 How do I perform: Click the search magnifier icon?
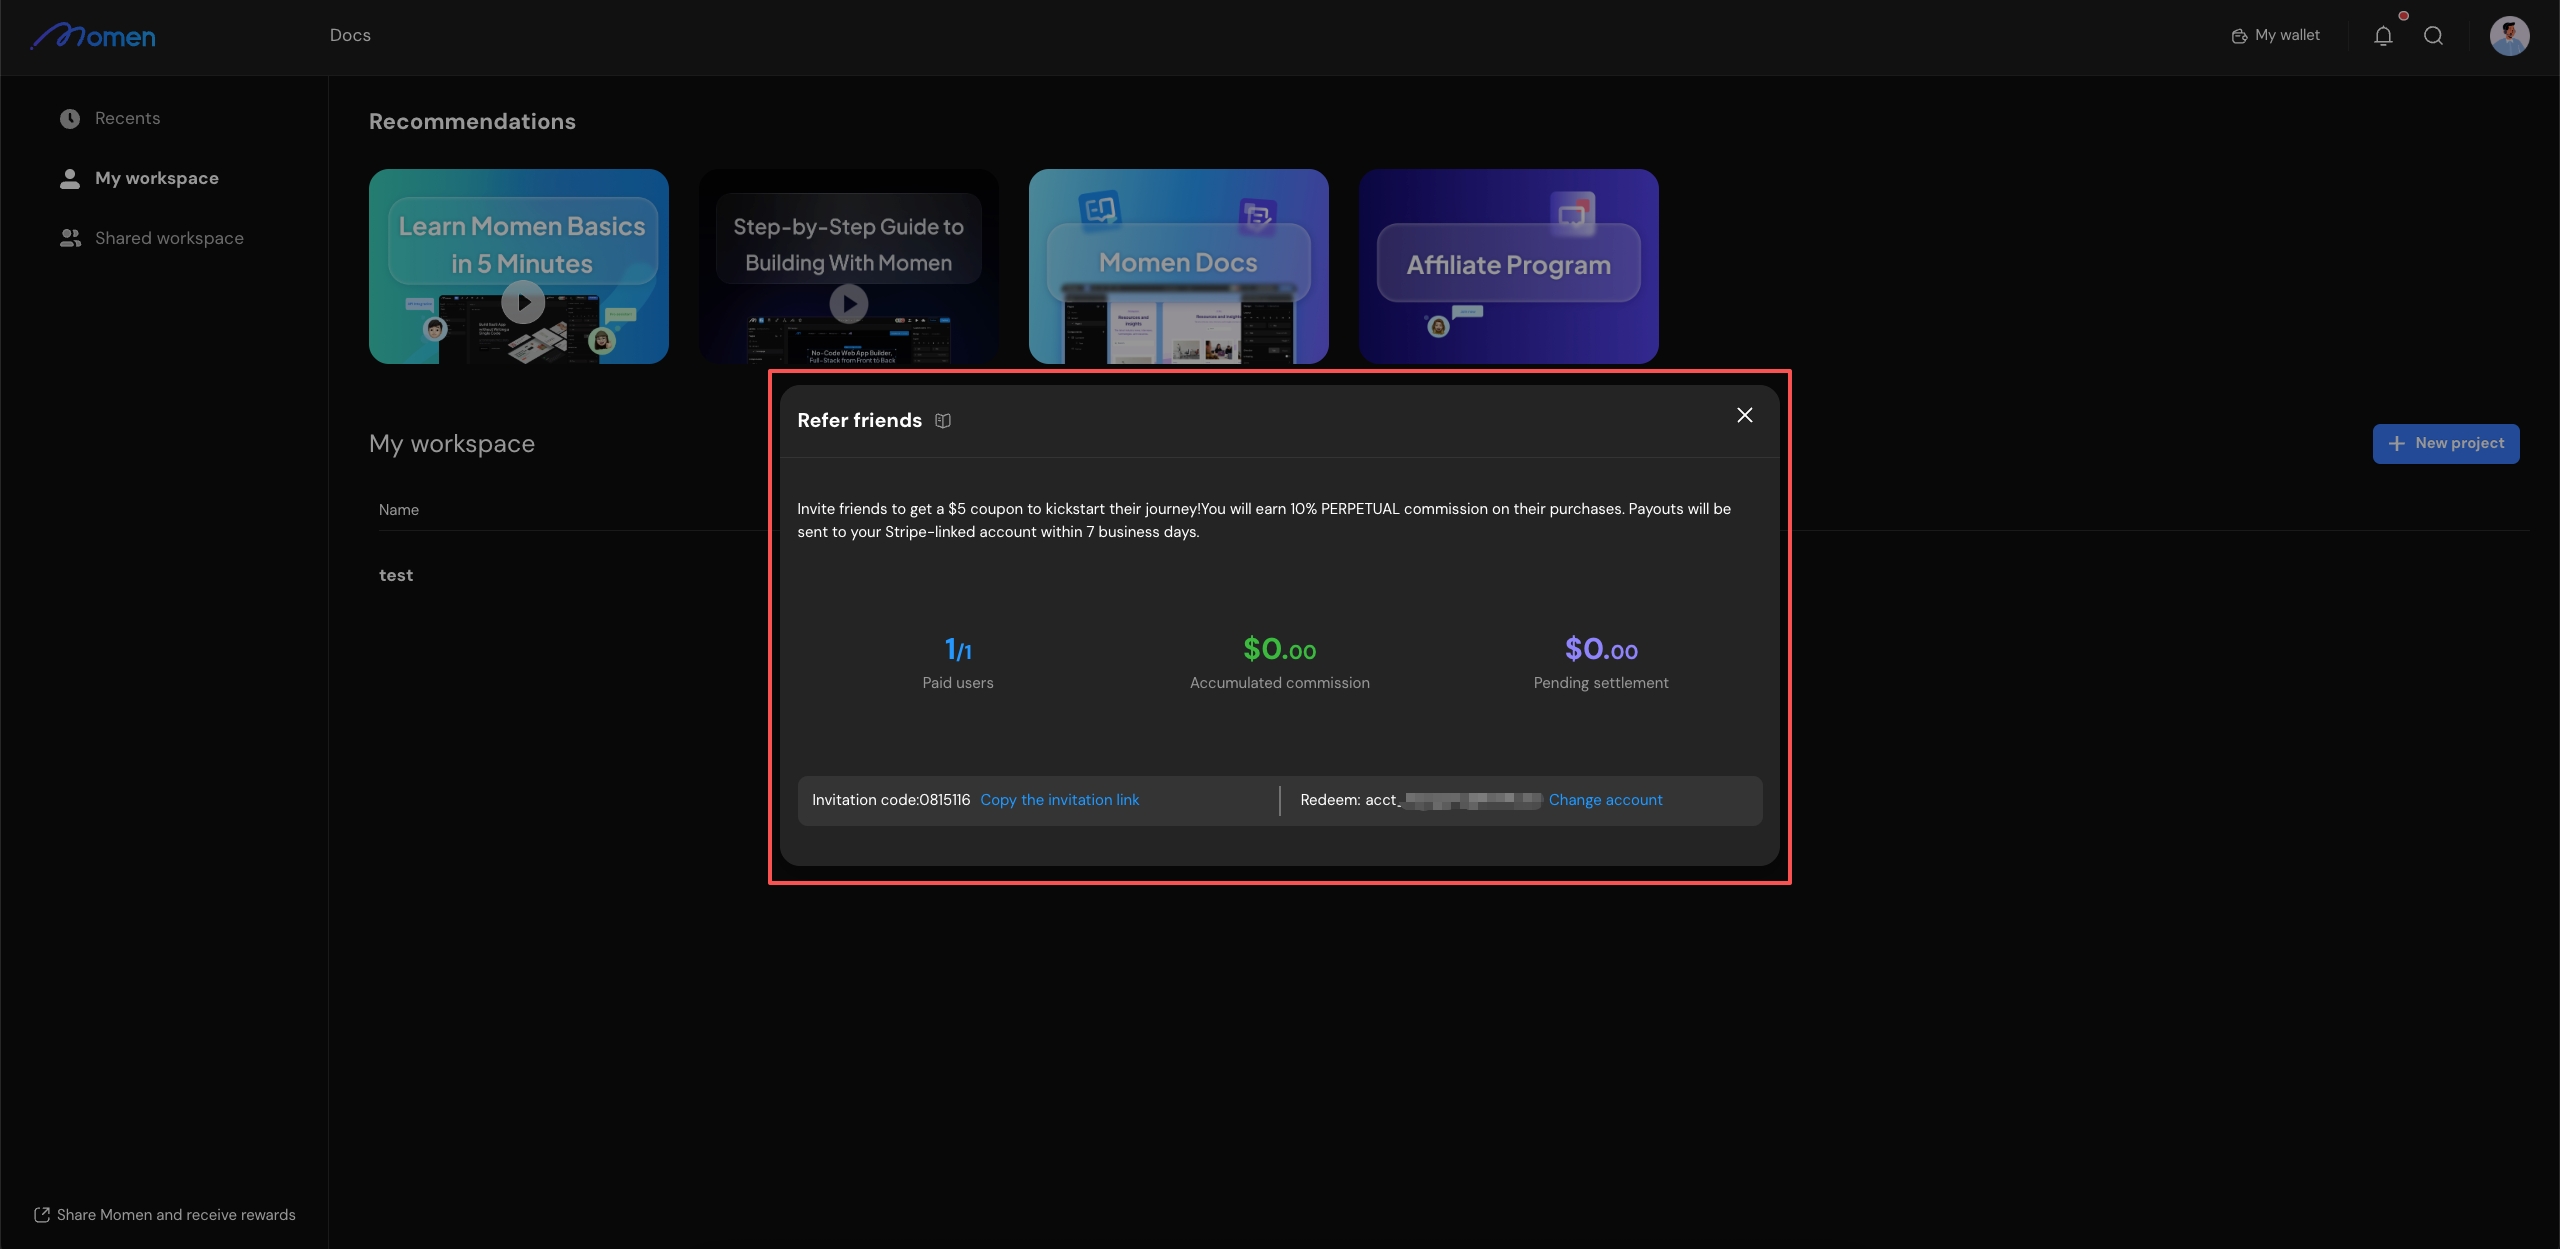coord(2433,36)
